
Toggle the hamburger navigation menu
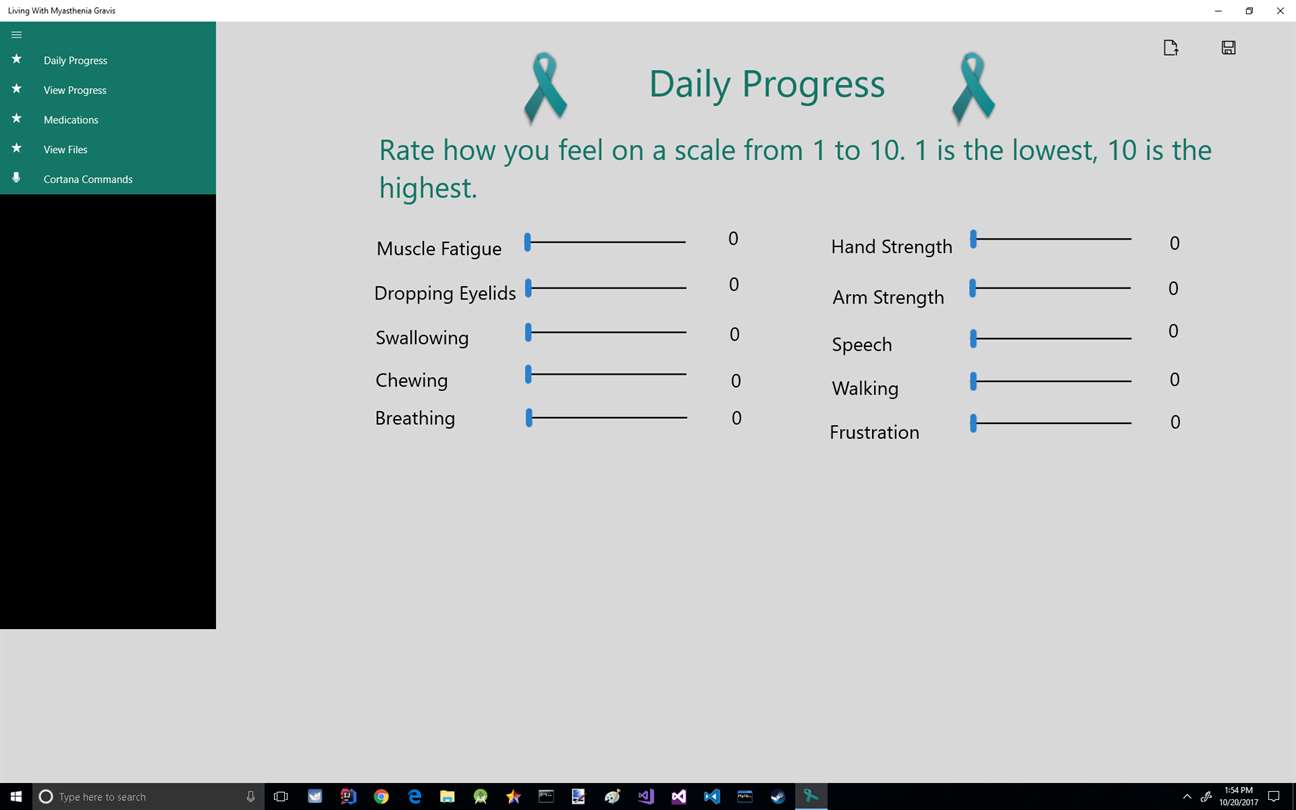tap(16, 35)
